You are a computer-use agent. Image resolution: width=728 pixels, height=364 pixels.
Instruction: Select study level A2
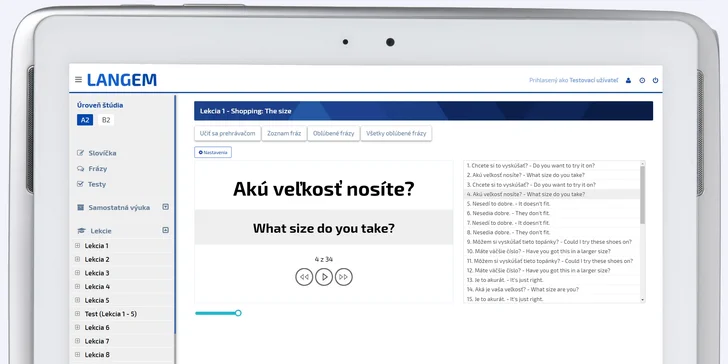[x=85, y=120]
